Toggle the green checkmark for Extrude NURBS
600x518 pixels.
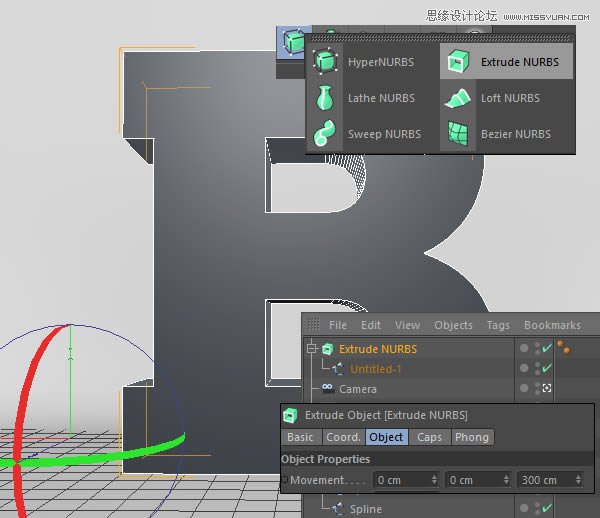547,349
